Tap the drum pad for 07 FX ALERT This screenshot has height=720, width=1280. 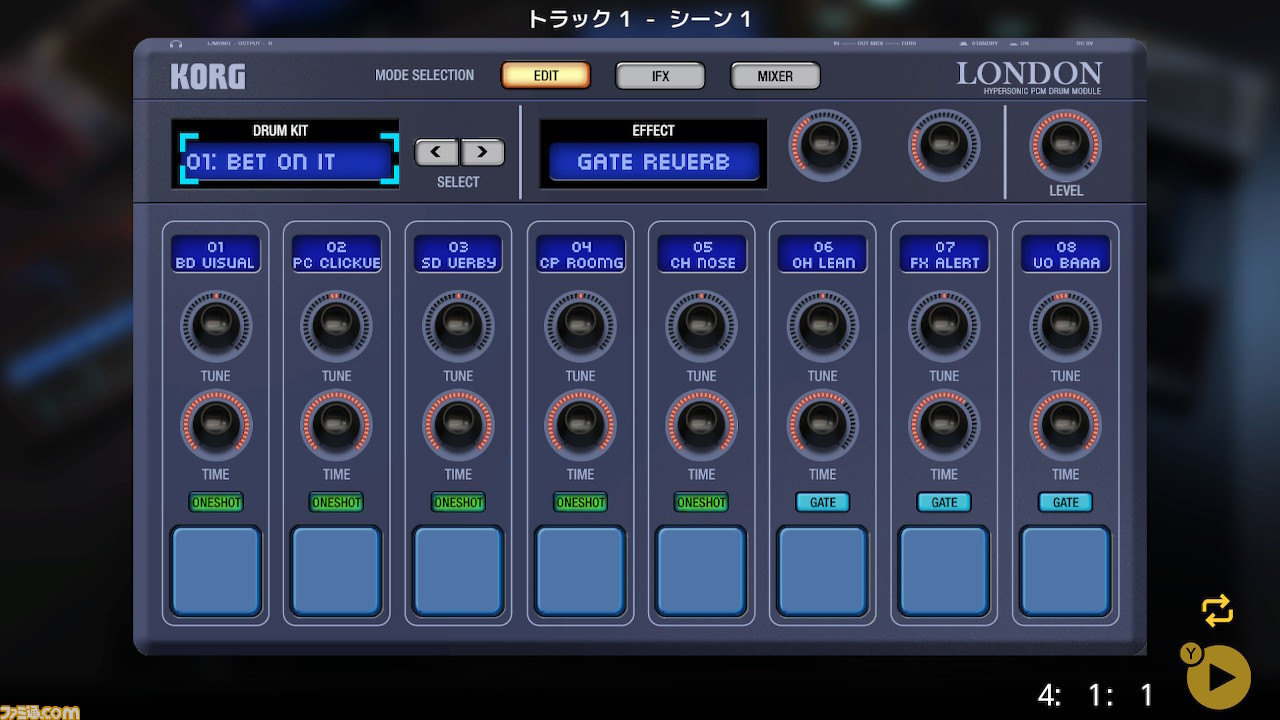[x=945, y=570]
